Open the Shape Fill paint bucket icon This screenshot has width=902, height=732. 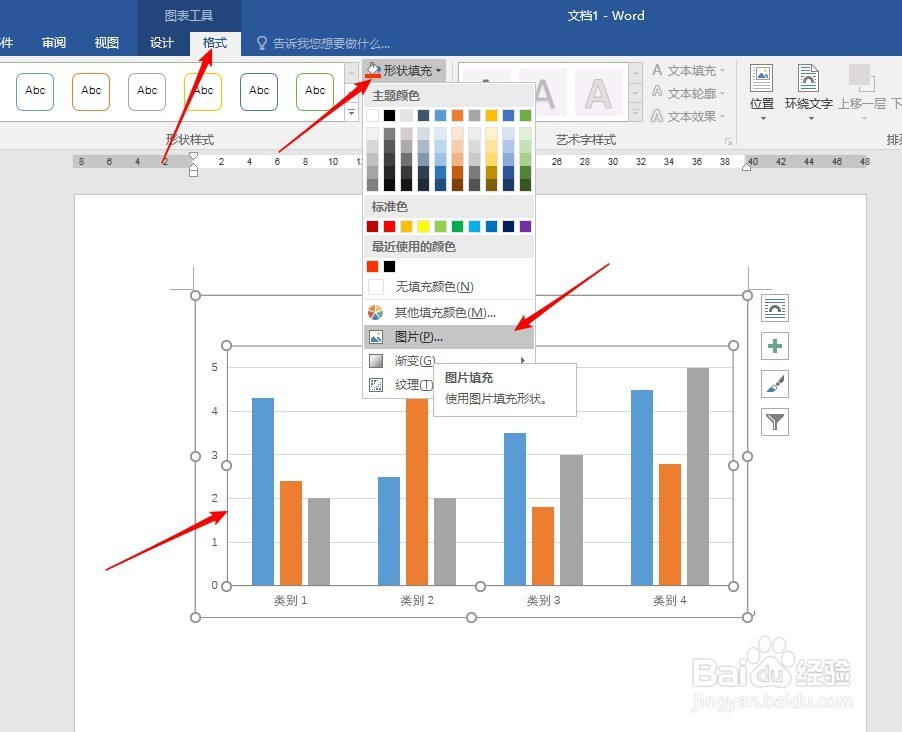point(373,70)
